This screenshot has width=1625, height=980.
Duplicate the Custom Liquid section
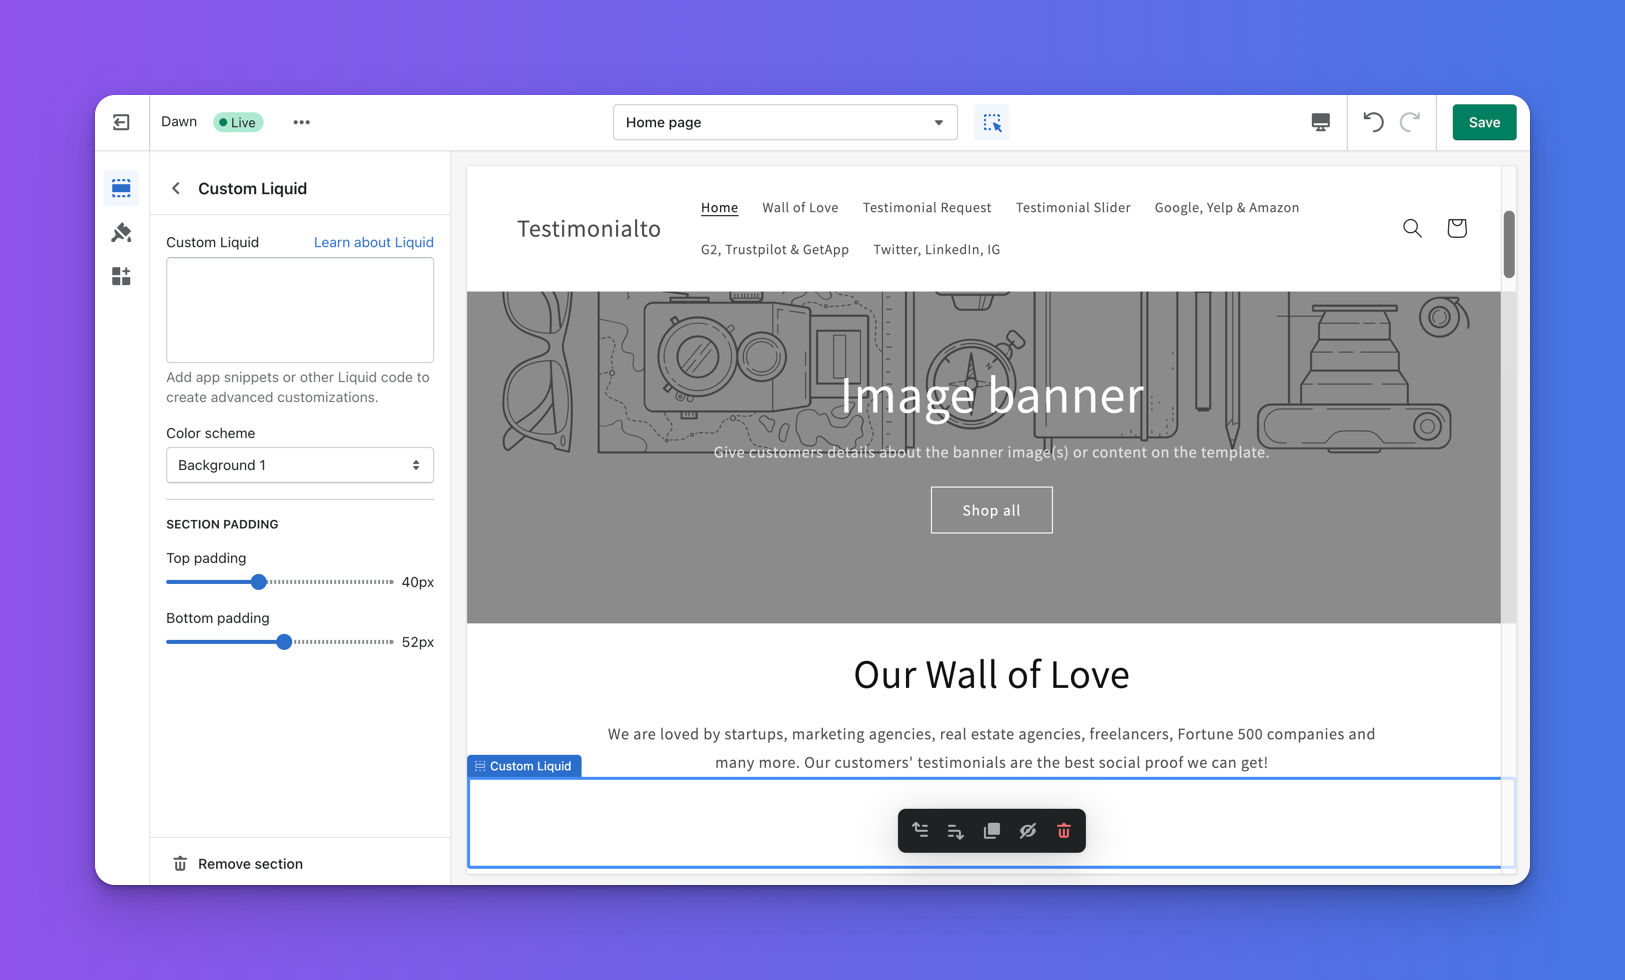click(991, 831)
